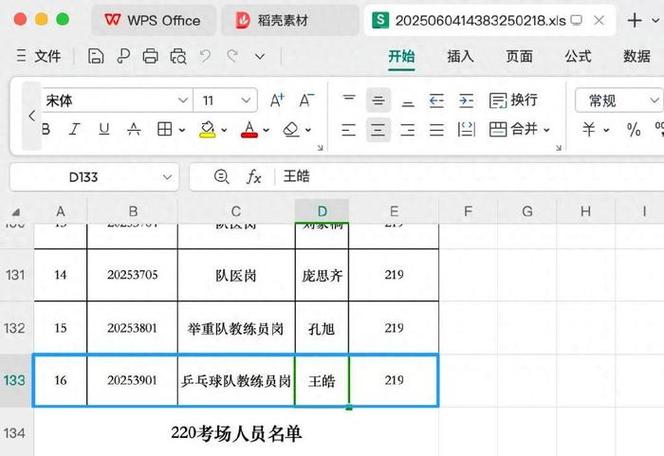Click the fx insert function icon
The height and width of the screenshot is (456, 664).
pos(254,177)
